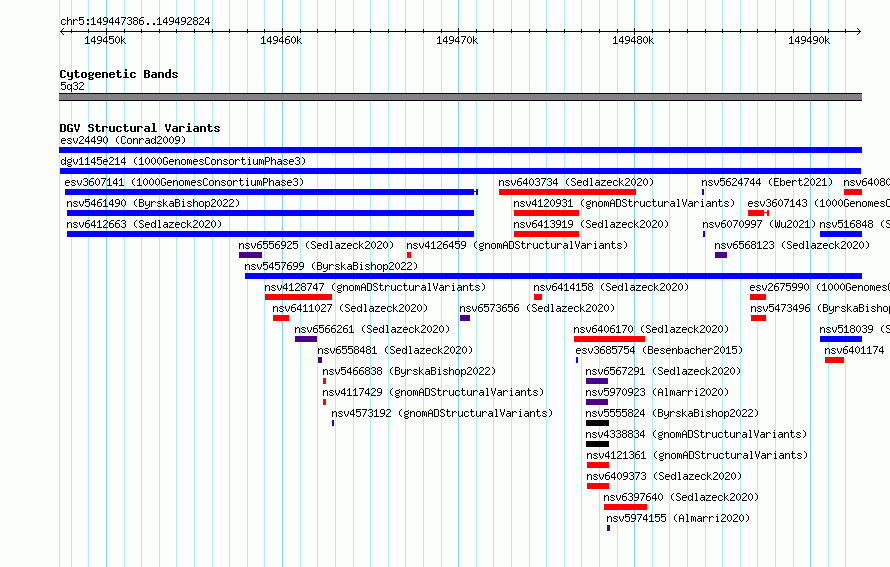
Task: Click the purple bar under nsv6566261
Action: (x=306, y=339)
